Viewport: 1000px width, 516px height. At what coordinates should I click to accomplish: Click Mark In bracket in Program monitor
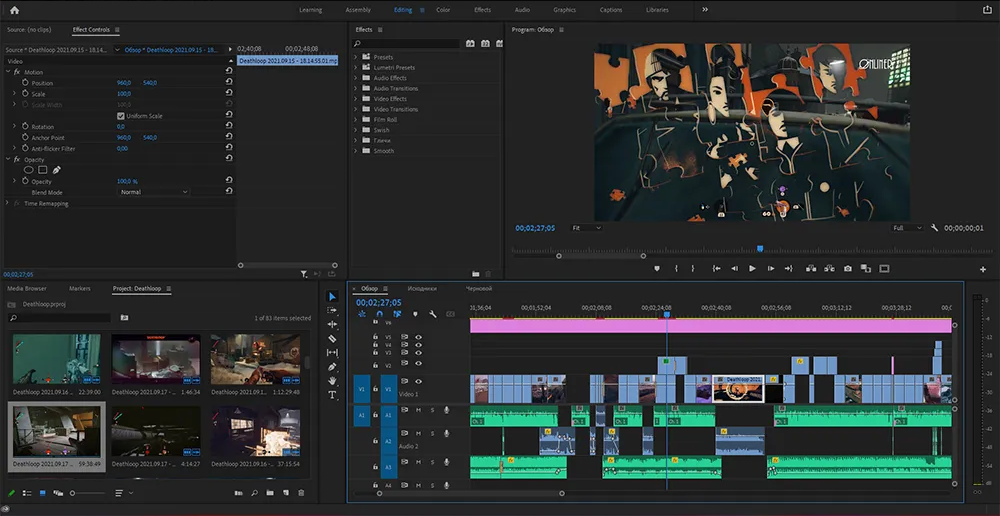tap(676, 269)
